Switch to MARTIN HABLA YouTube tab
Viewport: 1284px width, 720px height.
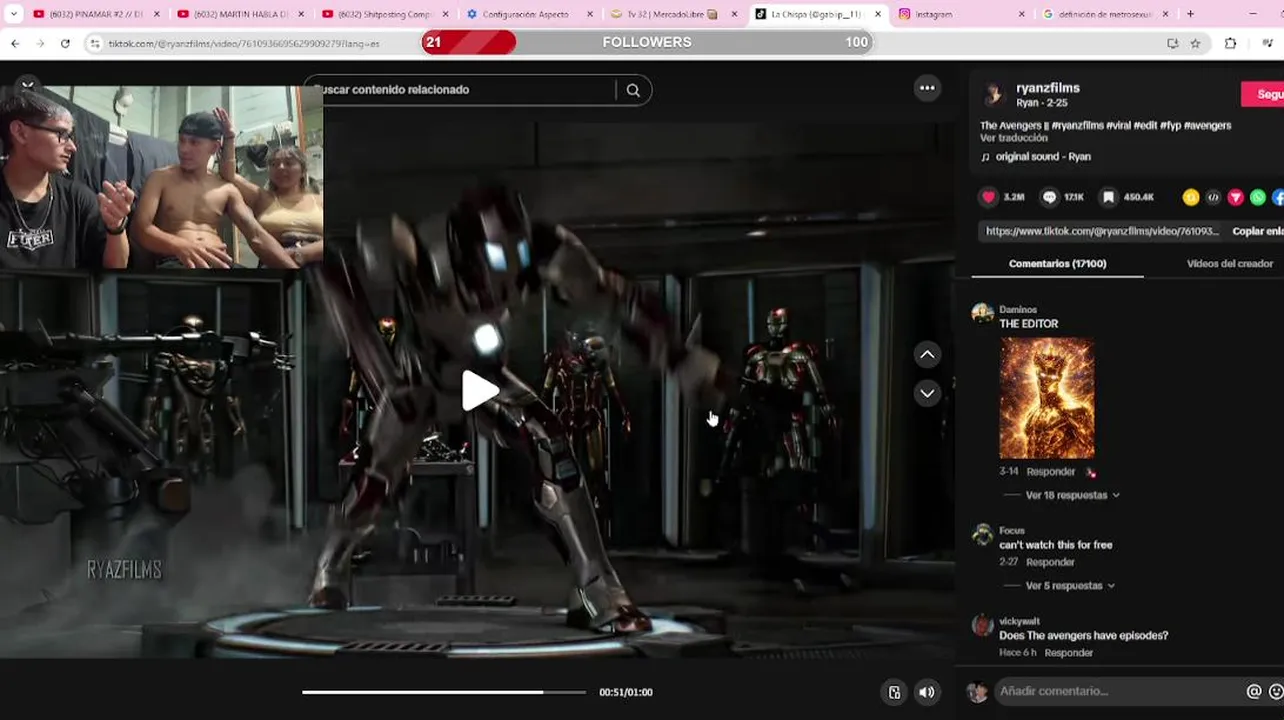[x=241, y=14]
